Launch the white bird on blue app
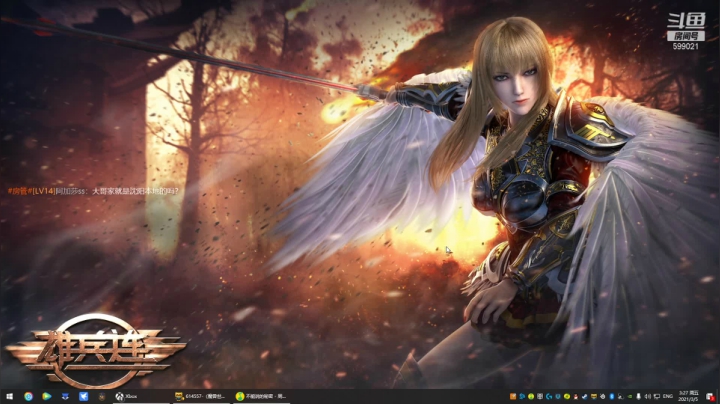Image resolution: width=720 pixels, height=404 pixels. [x=83, y=396]
